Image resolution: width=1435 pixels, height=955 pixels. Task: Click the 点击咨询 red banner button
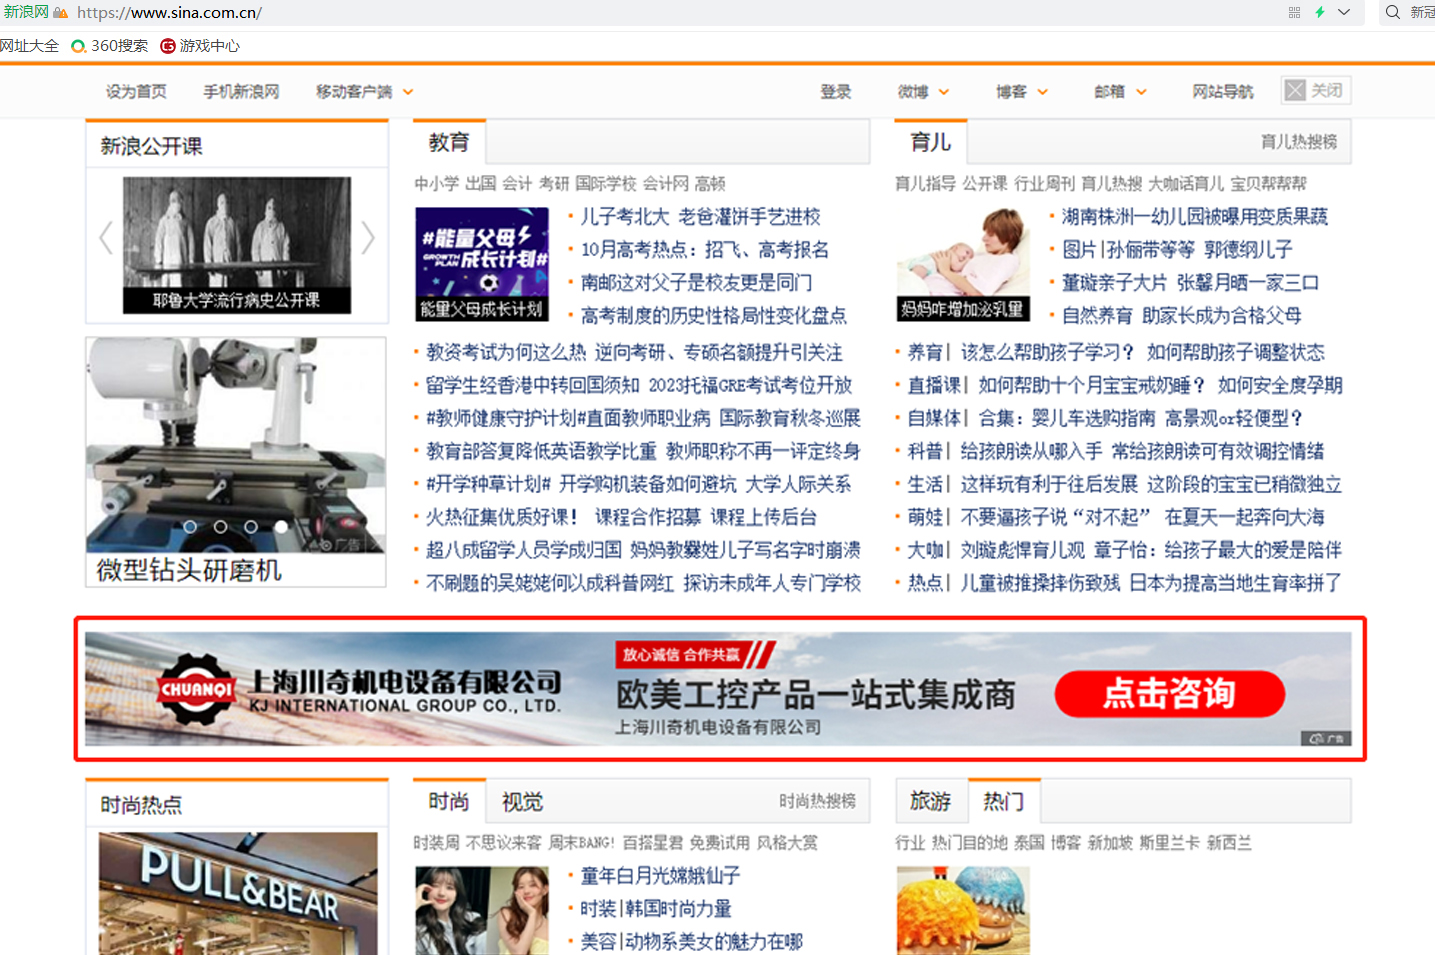(x=1169, y=693)
